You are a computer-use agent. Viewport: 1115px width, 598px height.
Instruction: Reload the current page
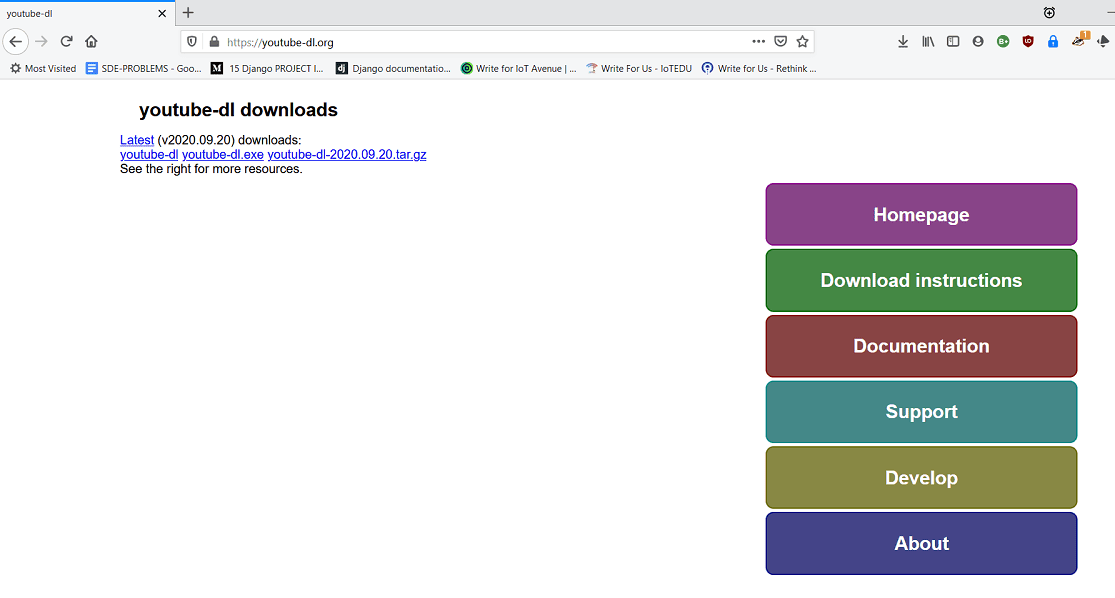66,41
